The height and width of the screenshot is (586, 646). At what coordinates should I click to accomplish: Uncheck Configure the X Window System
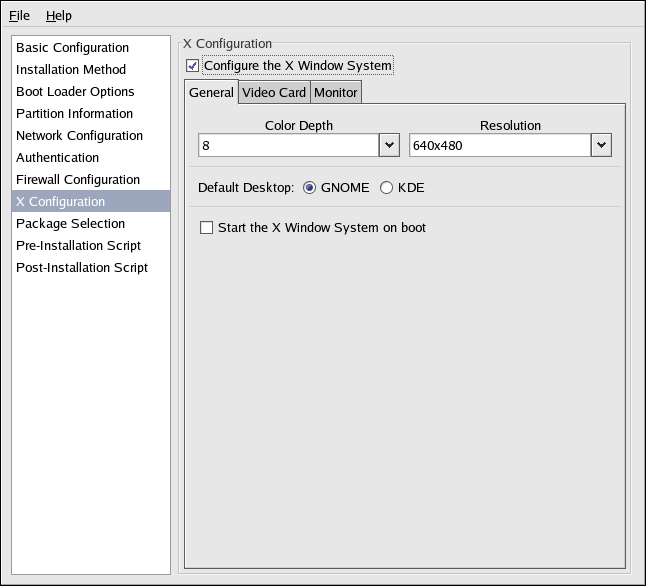193,66
